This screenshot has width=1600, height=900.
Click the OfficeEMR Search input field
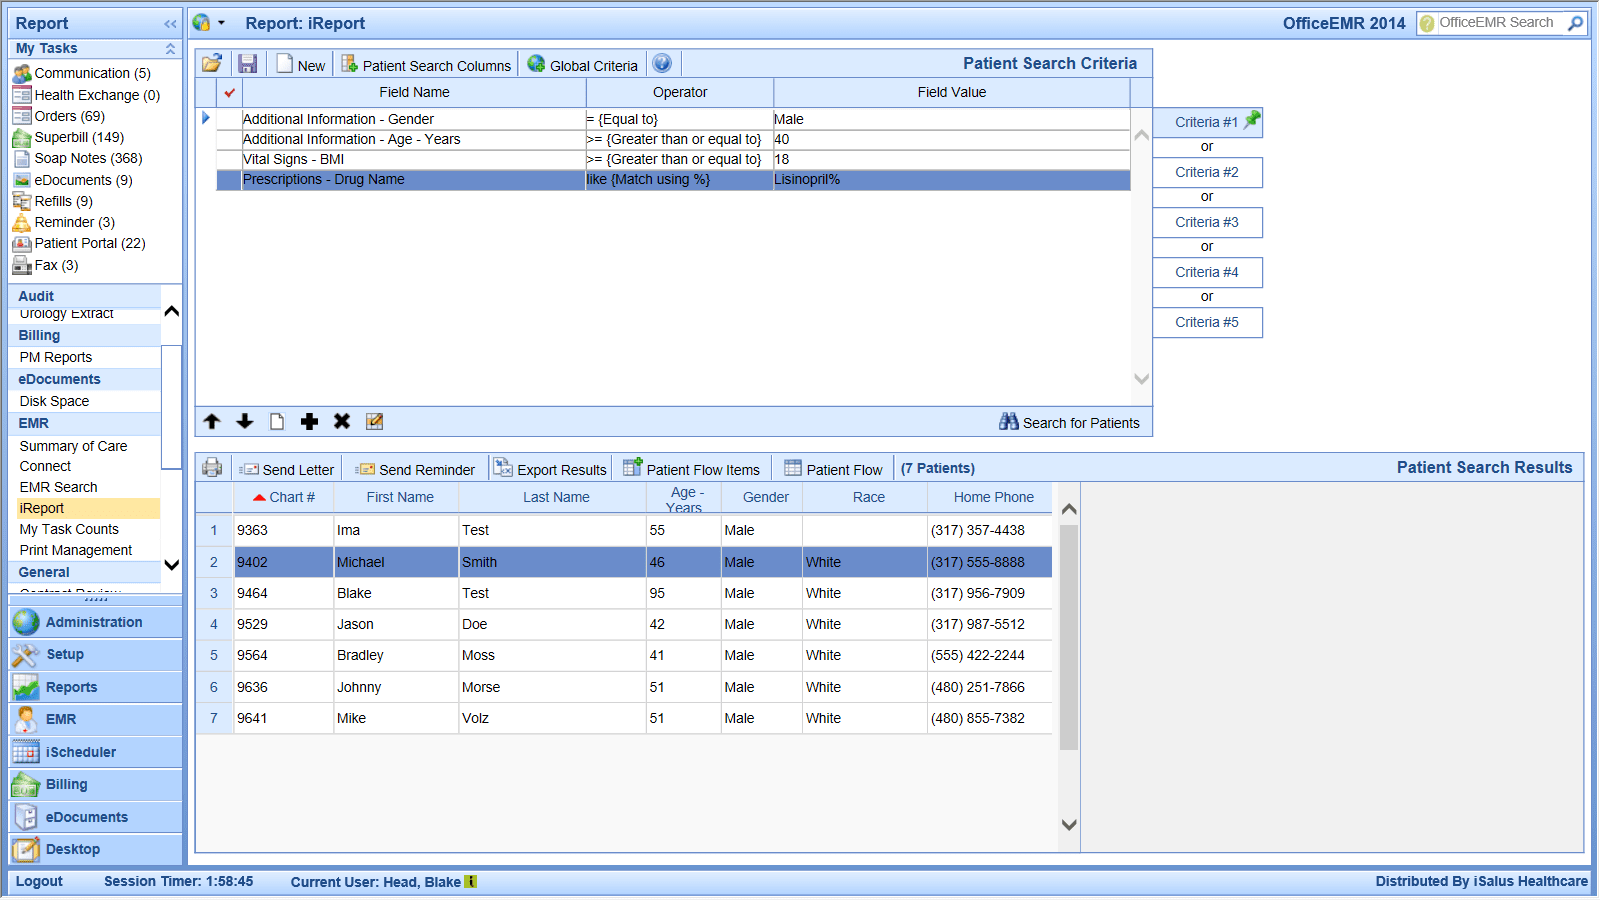point(1498,23)
